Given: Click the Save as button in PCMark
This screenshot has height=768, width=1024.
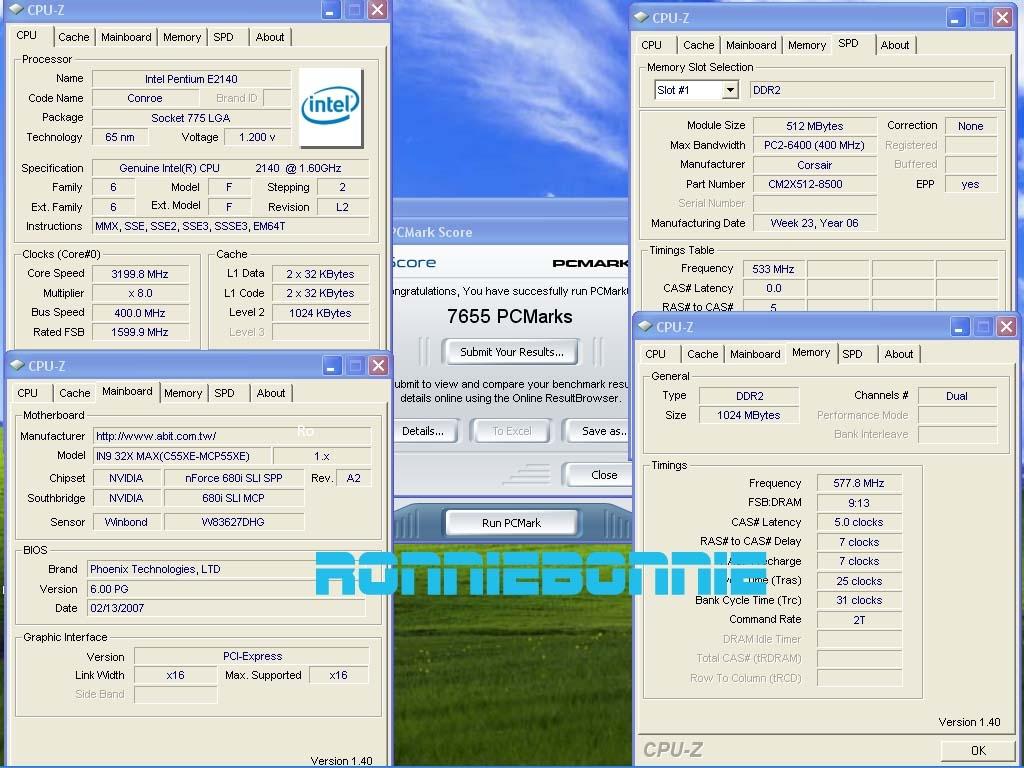Looking at the screenshot, I should pos(598,431).
